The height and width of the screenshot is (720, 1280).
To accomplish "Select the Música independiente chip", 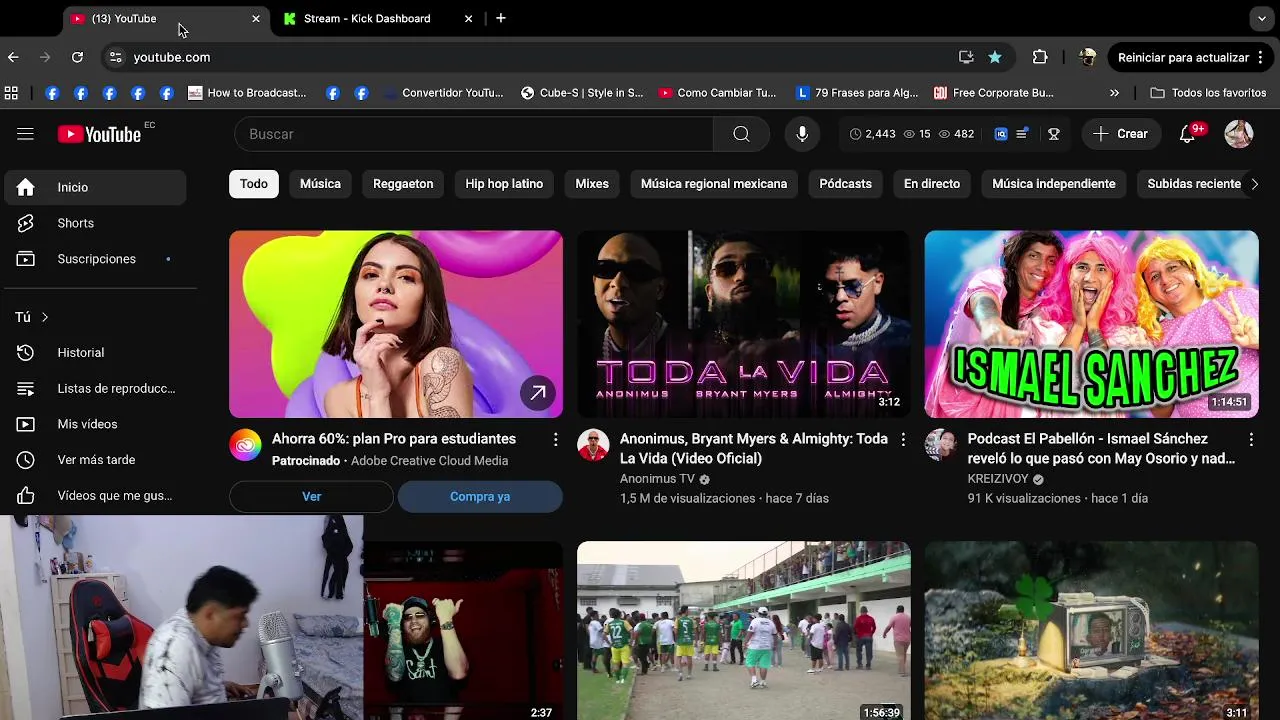I will [x=1054, y=184].
